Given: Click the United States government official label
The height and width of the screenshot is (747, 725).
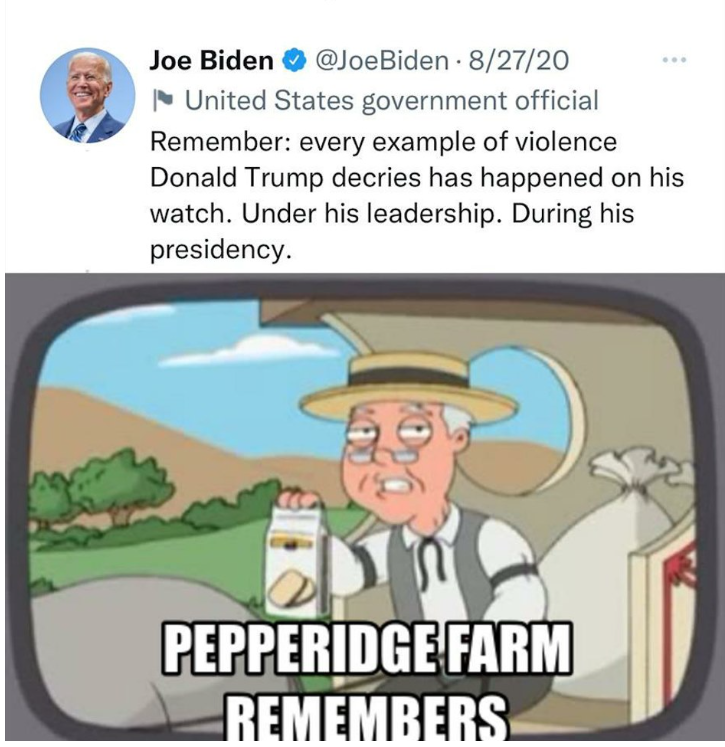Looking at the screenshot, I should [392, 101].
